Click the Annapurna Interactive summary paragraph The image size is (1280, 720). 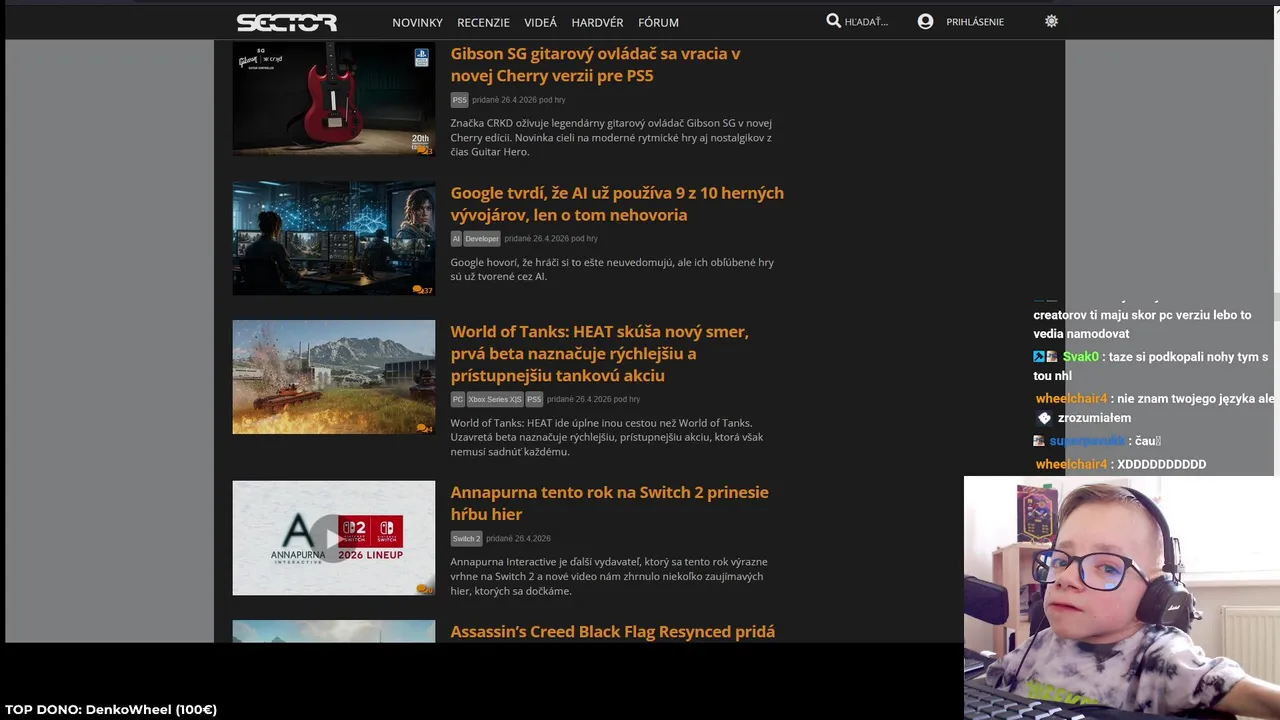(609, 576)
